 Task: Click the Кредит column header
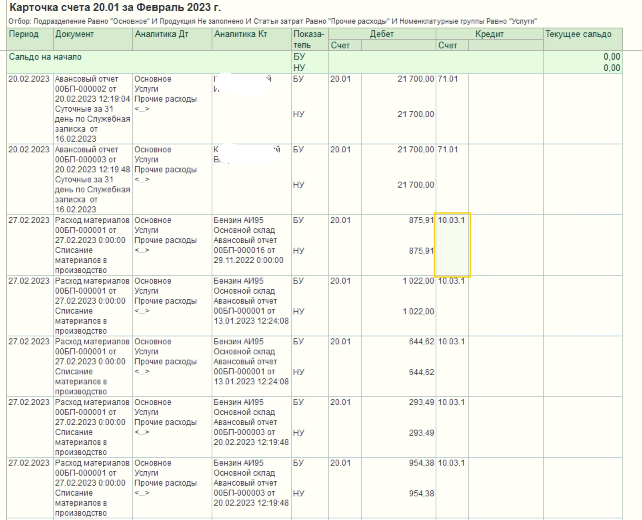pyautogui.click(x=488, y=34)
